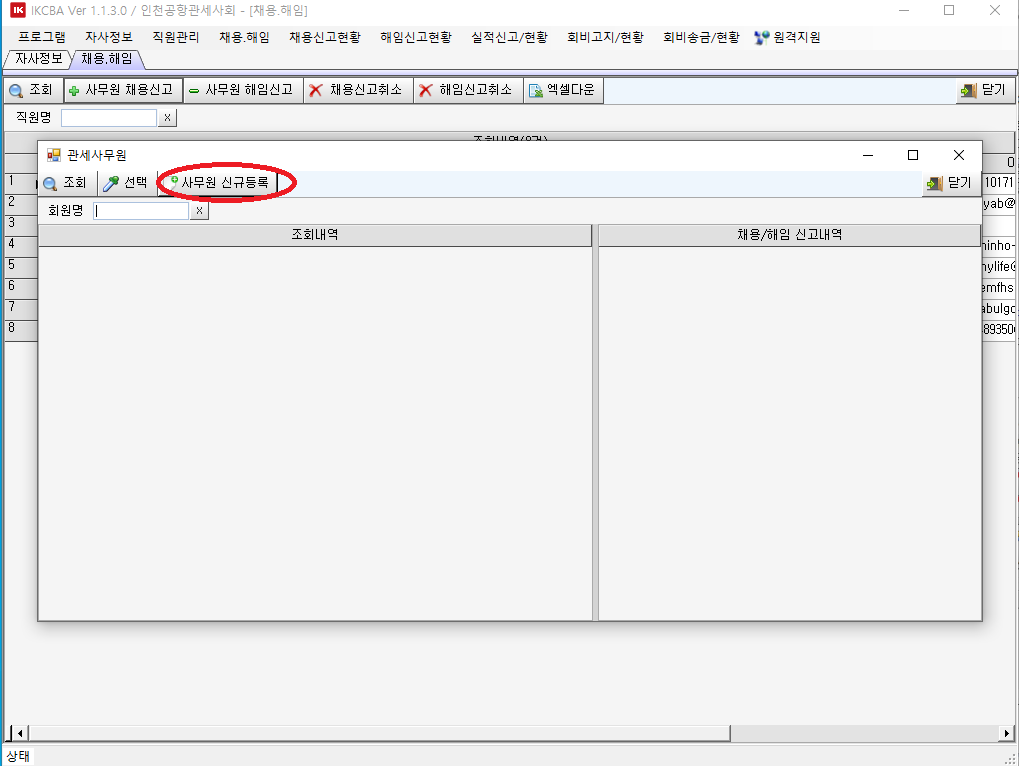Image resolution: width=1019 pixels, height=766 pixels.
Task: Click 선택 button in dialog toolbar
Action: tap(126, 183)
